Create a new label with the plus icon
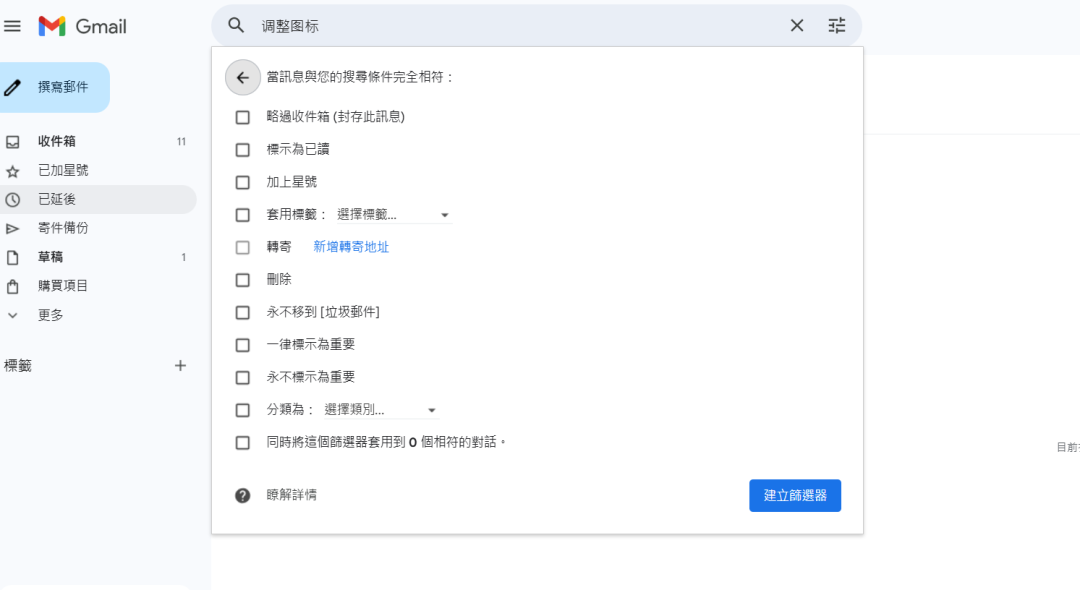The height and width of the screenshot is (590, 1080). [180, 365]
